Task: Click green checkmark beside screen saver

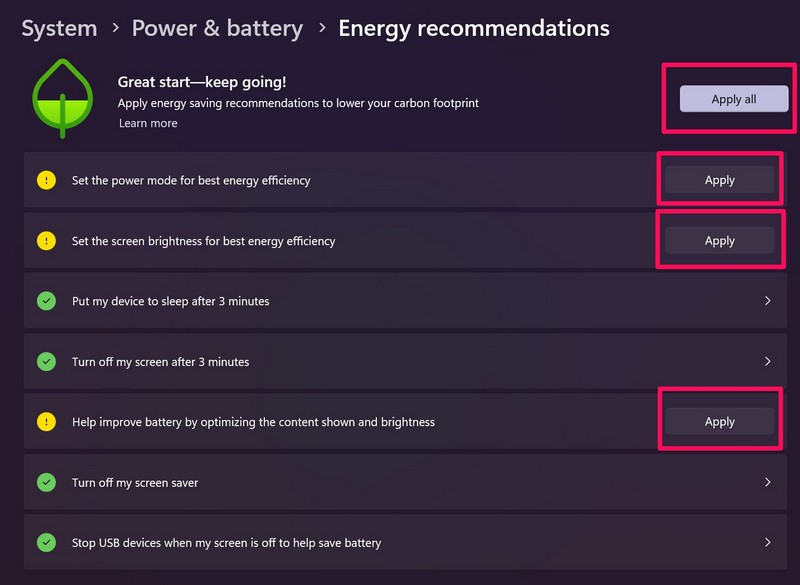Action: pyautogui.click(x=46, y=482)
